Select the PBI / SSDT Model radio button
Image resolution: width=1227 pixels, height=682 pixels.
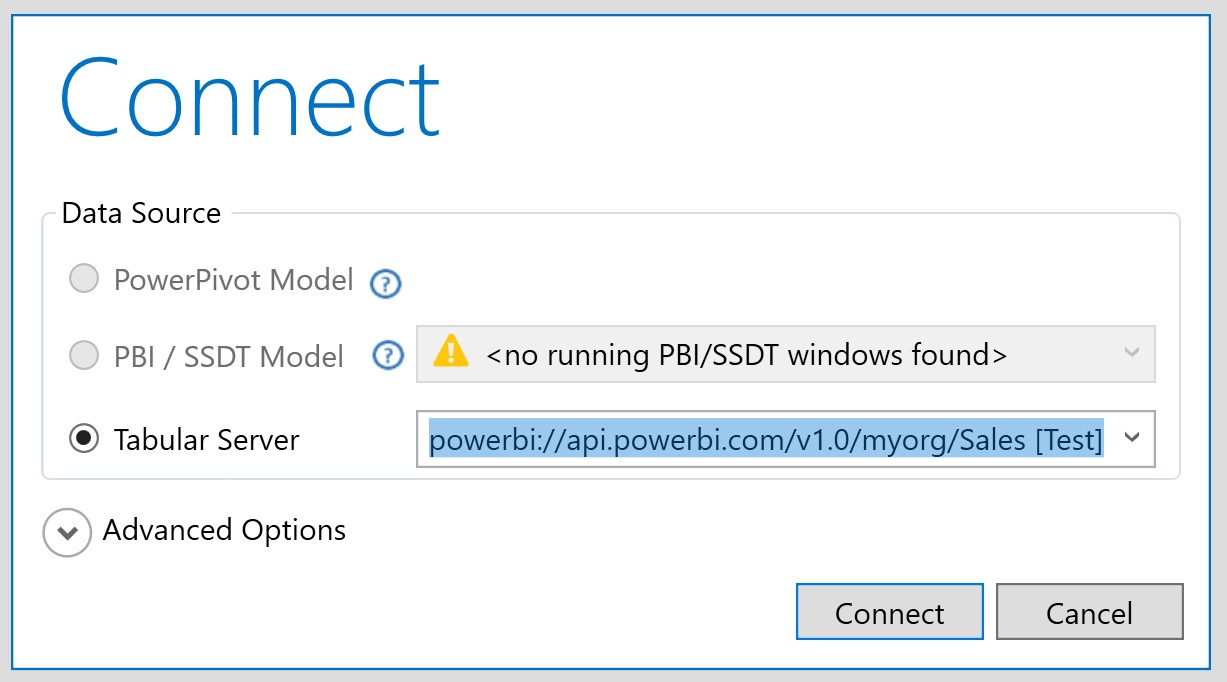tap(84, 355)
